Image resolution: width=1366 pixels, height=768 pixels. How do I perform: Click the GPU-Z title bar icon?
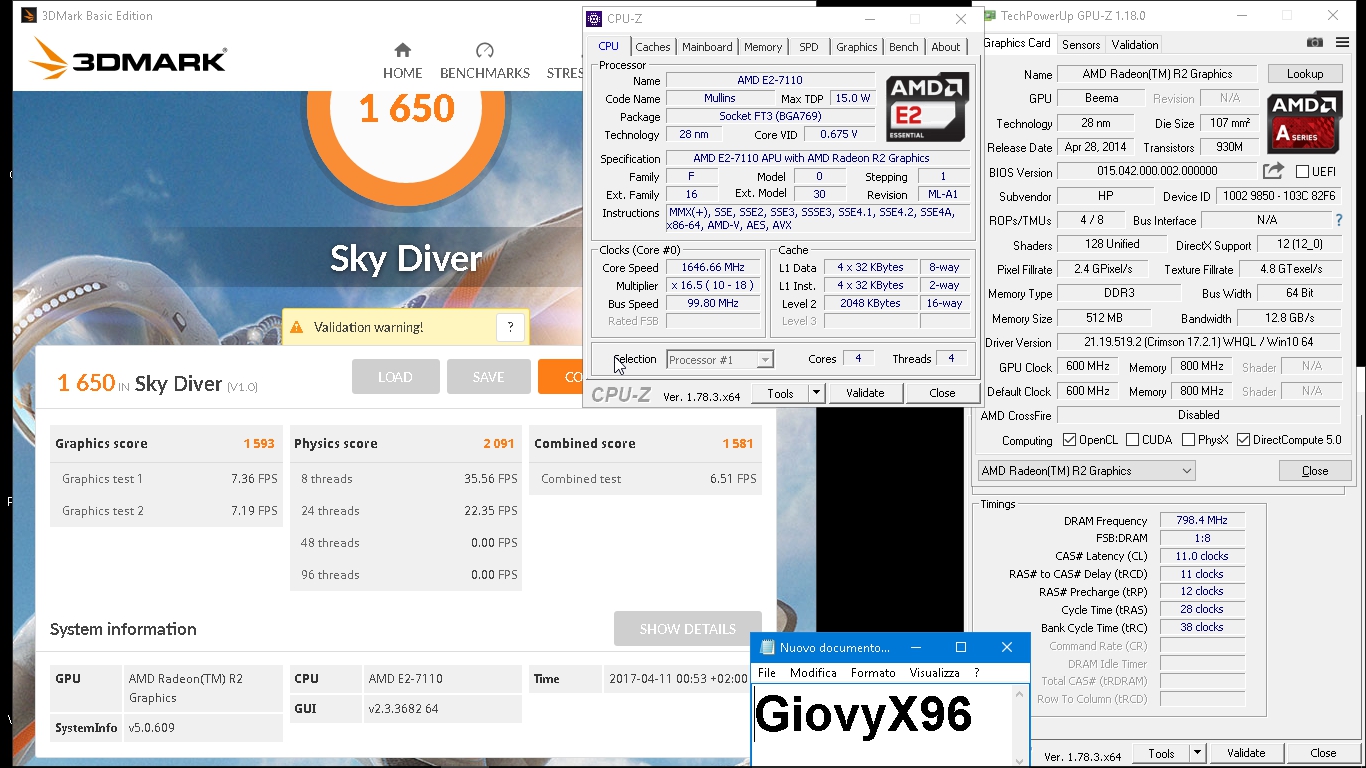(990, 16)
